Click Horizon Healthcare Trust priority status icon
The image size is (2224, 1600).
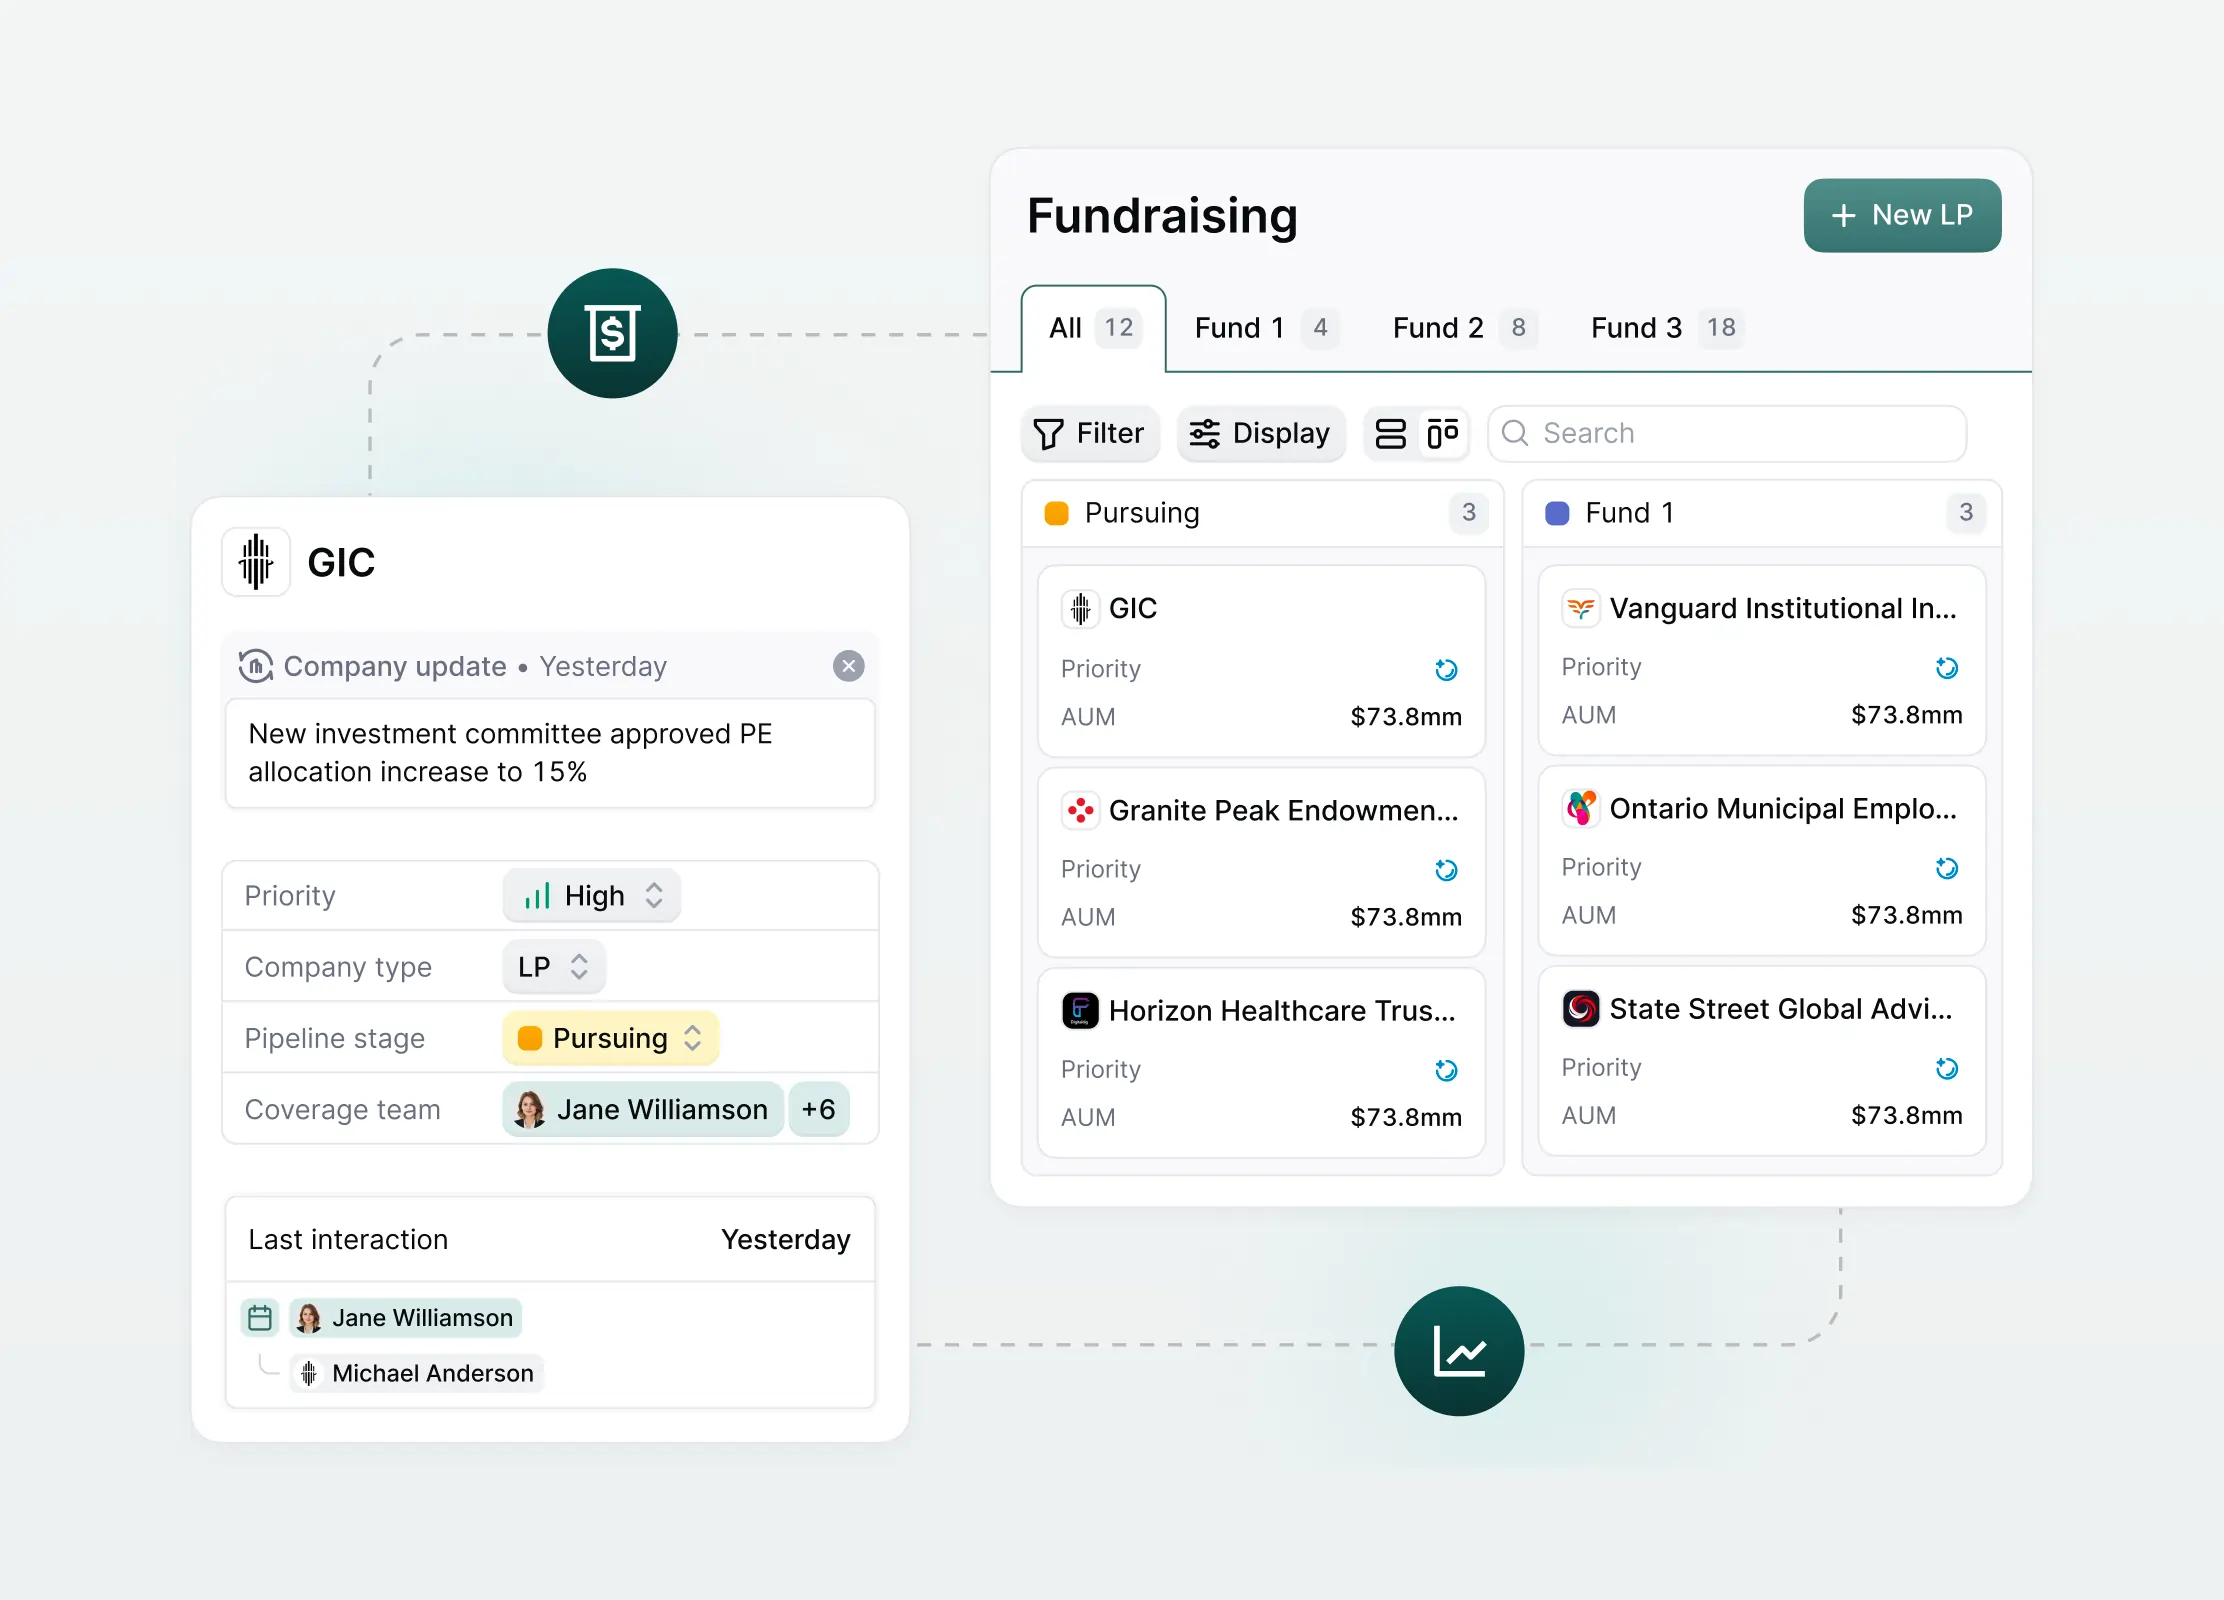point(1446,1070)
